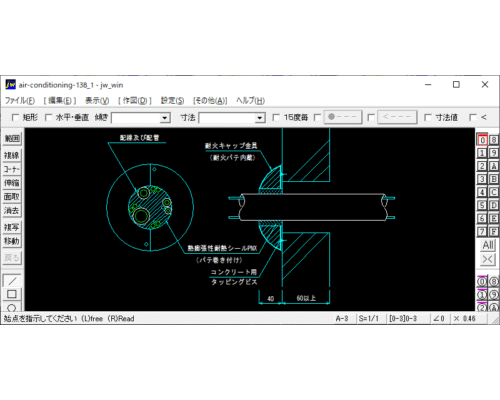Tick checkbox beside the ●--- button
This screenshot has height=400, width=500.
pyautogui.click(x=317, y=117)
